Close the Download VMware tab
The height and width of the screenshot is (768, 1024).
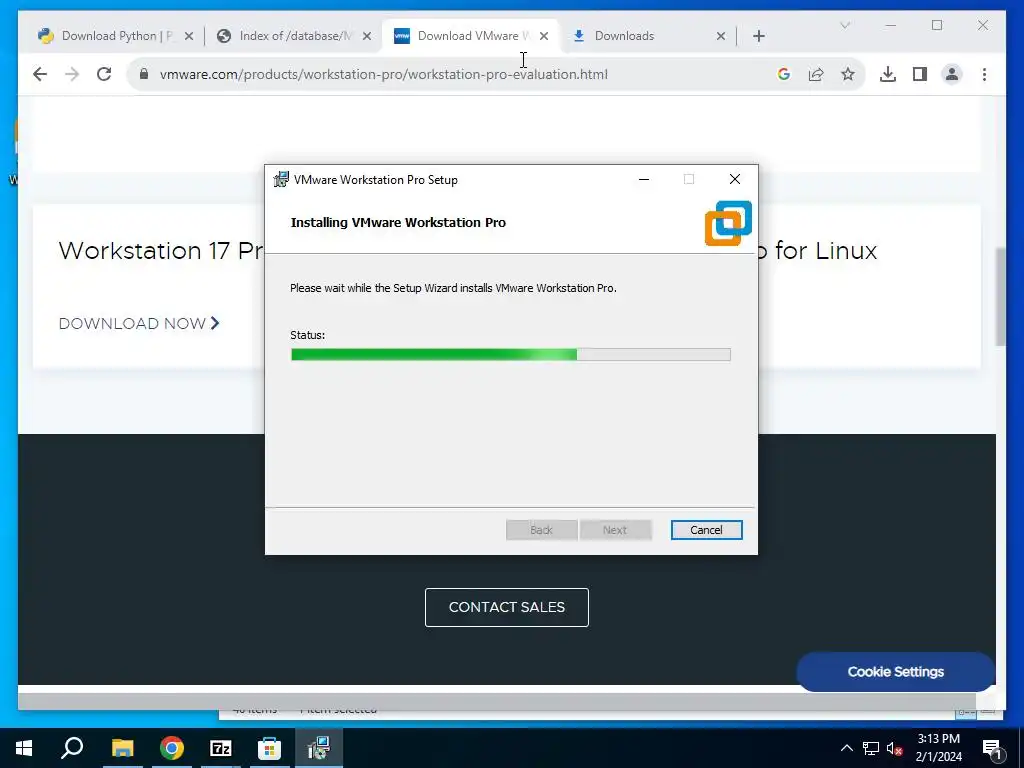544,36
